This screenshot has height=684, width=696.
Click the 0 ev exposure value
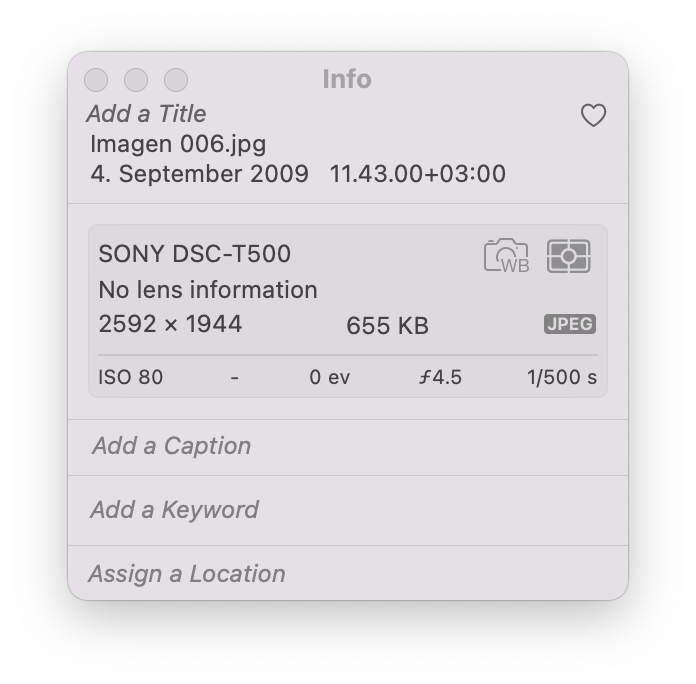click(x=329, y=378)
